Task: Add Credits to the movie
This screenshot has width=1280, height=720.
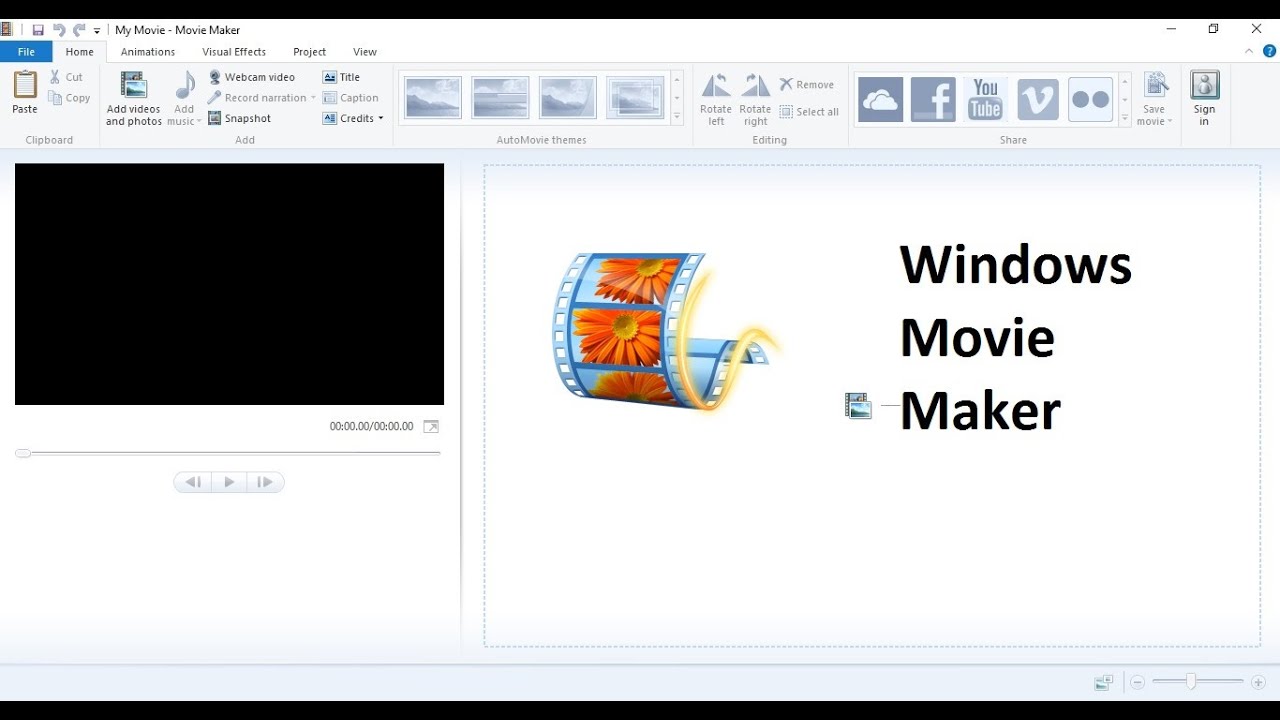Action: [x=349, y=118]
